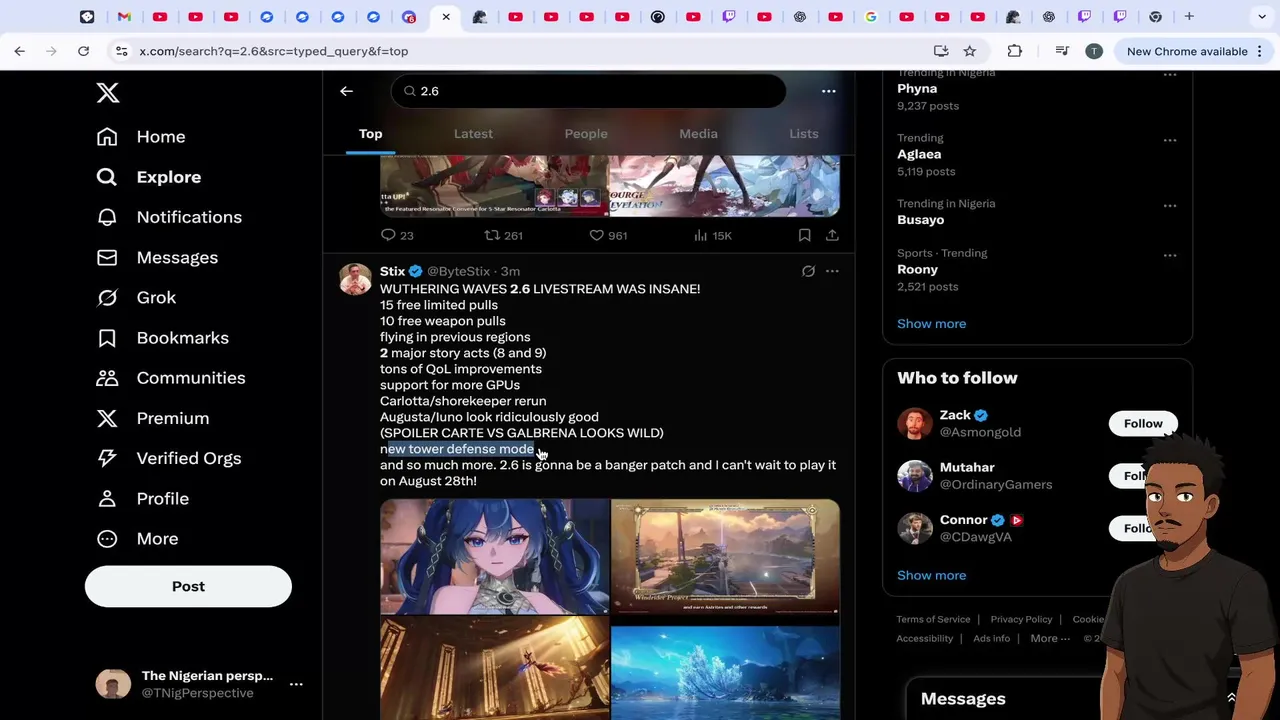Image resolution: width=1280 pixels, height=720 pixels.
Task: Open Chrome Extensions puzzle icon
Action: [1014, 51]
